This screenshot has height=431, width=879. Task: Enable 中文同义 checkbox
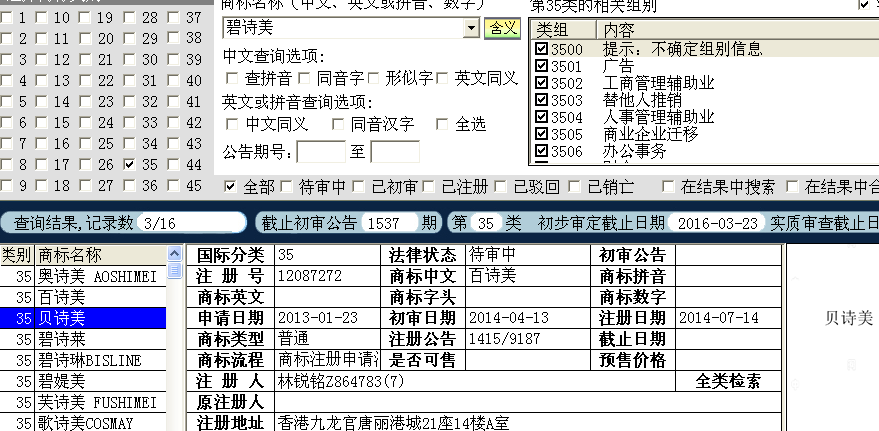[231, 124]
